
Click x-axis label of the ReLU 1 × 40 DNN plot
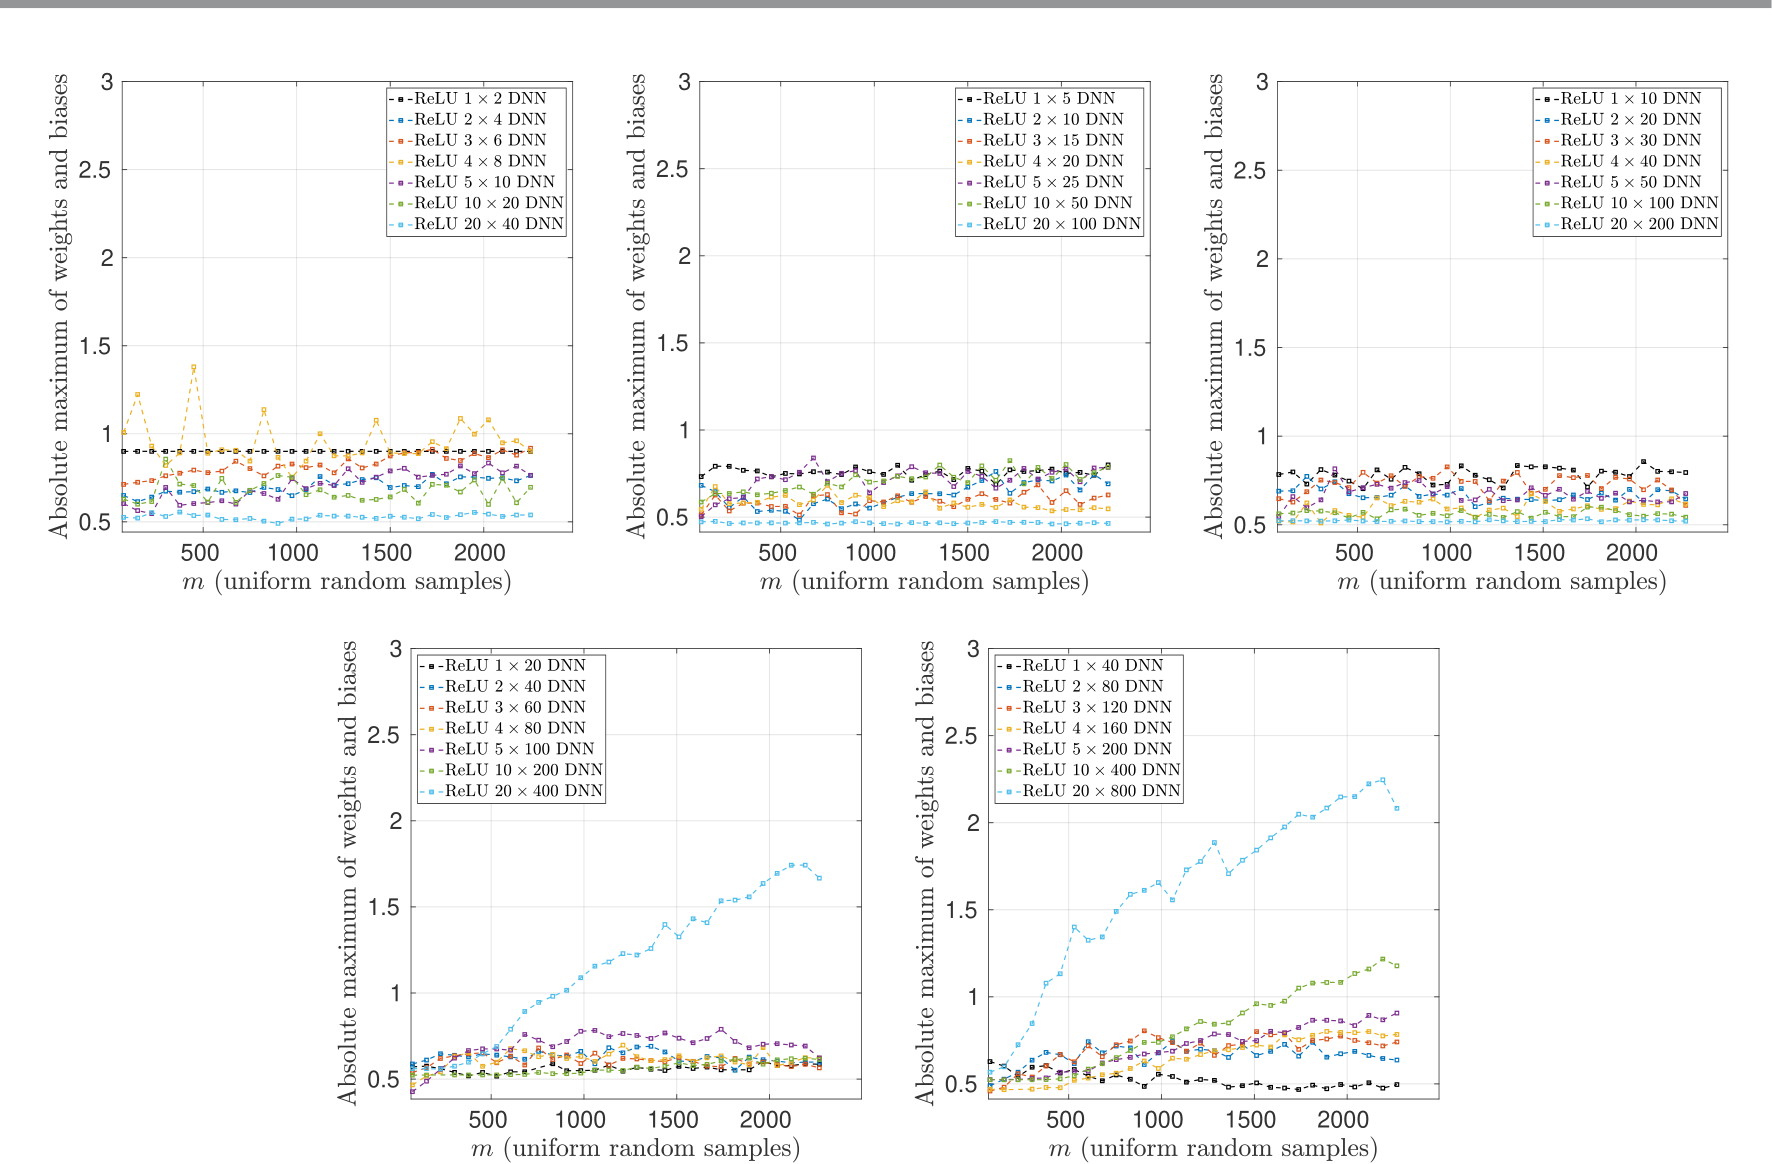1213,1149
